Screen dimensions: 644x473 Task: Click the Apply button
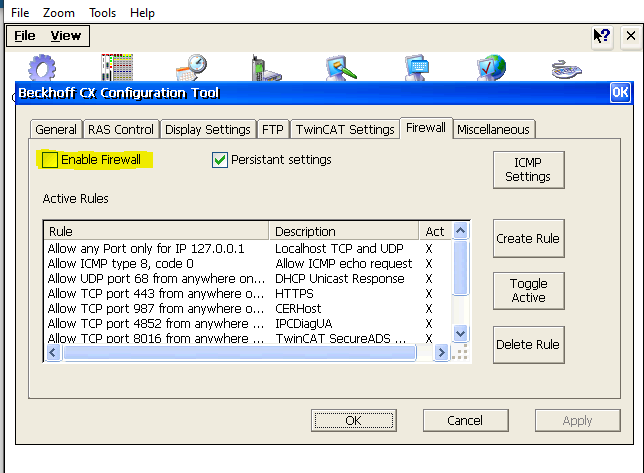(x=577, y=420)
